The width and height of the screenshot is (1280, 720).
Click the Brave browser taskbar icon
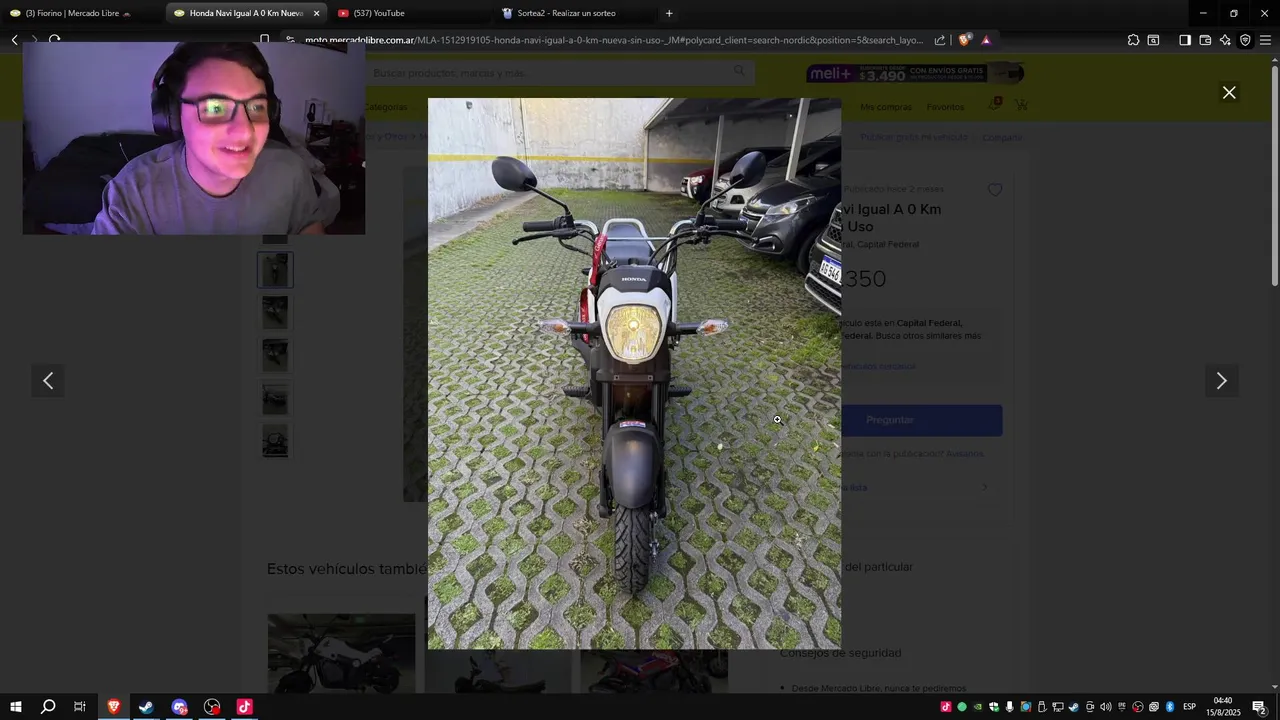[113, 707]
